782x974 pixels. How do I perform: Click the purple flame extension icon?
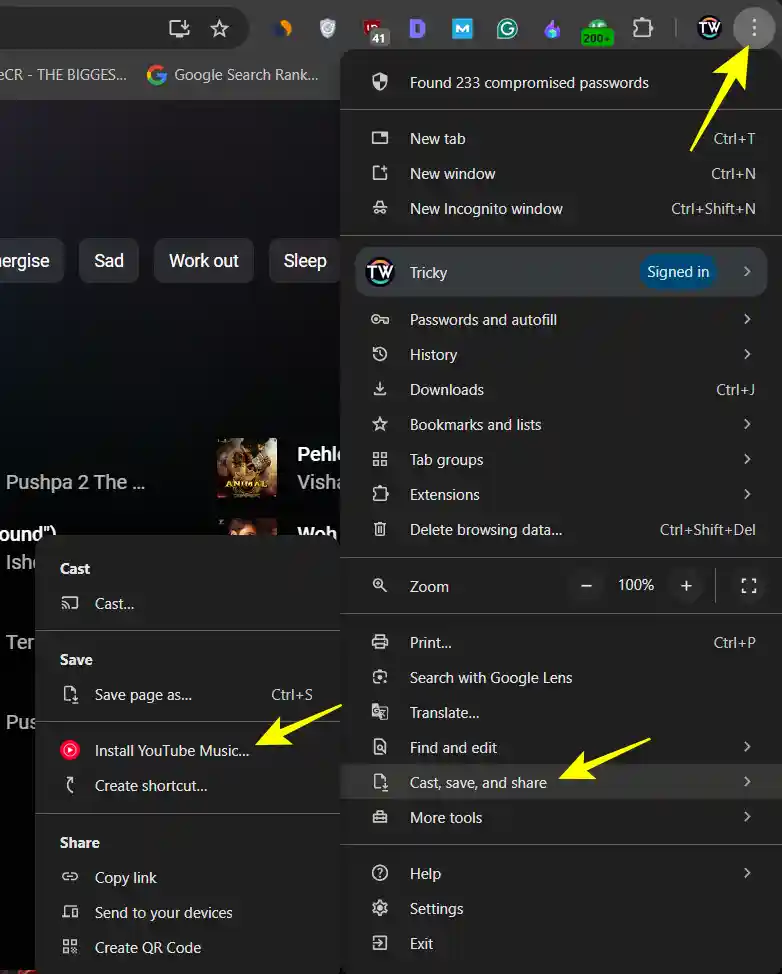pyautogui.click(x=552, y=29)
